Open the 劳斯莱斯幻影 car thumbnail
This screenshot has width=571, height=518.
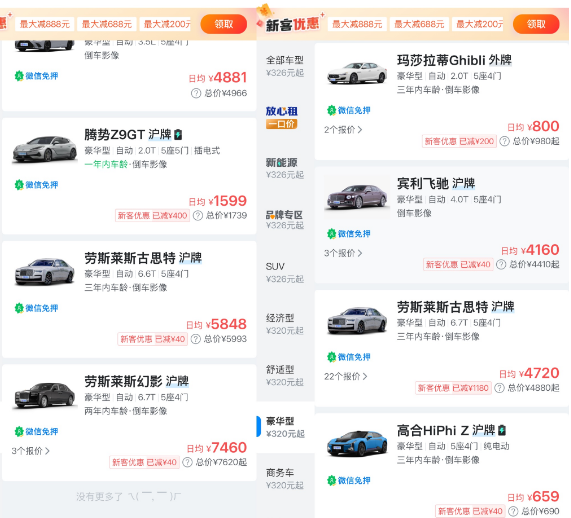(45, 395)
